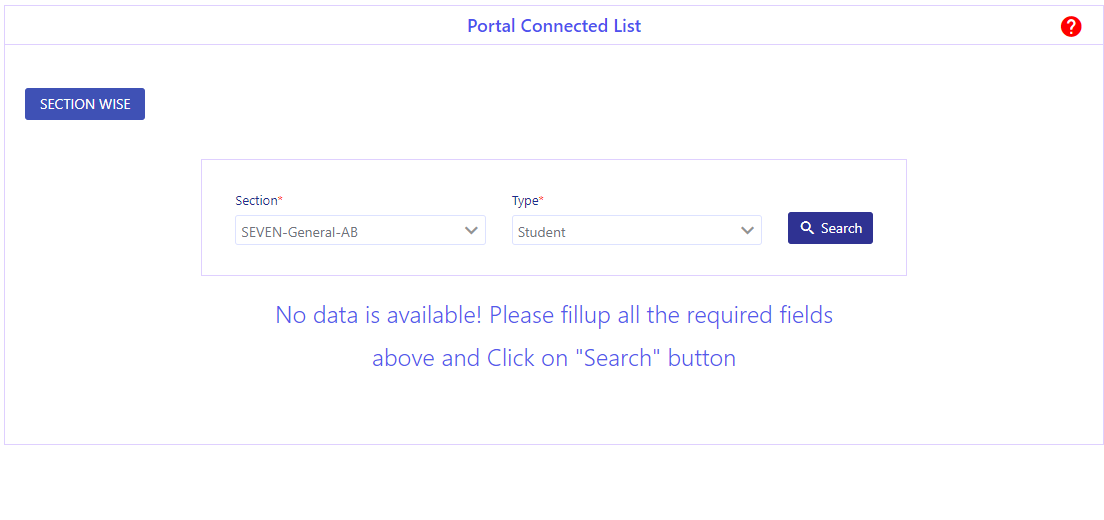Click the red asterisk beside Section
Screen dimensions: 1104x520
[x=280, y=200]
